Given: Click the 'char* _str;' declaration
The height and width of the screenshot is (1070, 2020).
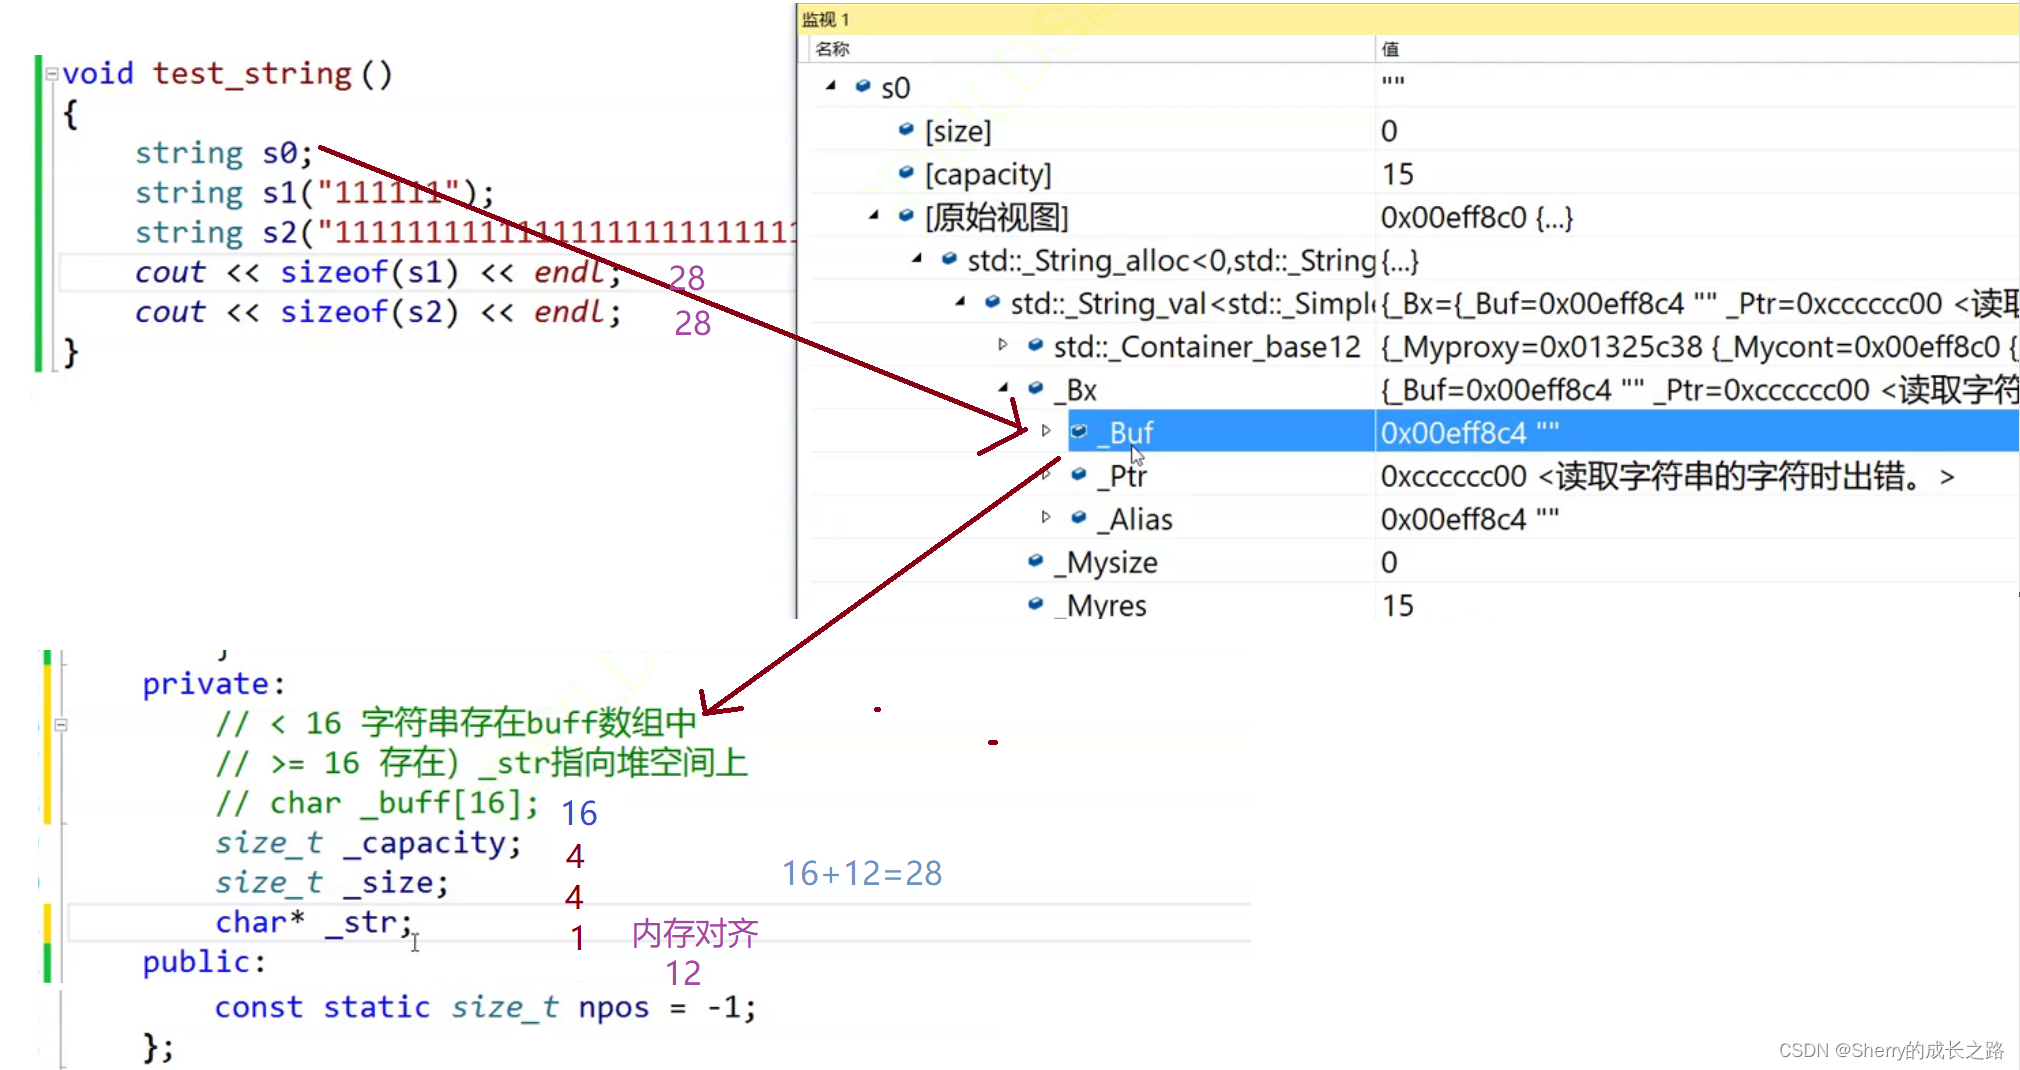Looking at the screenshot, I should [314, 922].
